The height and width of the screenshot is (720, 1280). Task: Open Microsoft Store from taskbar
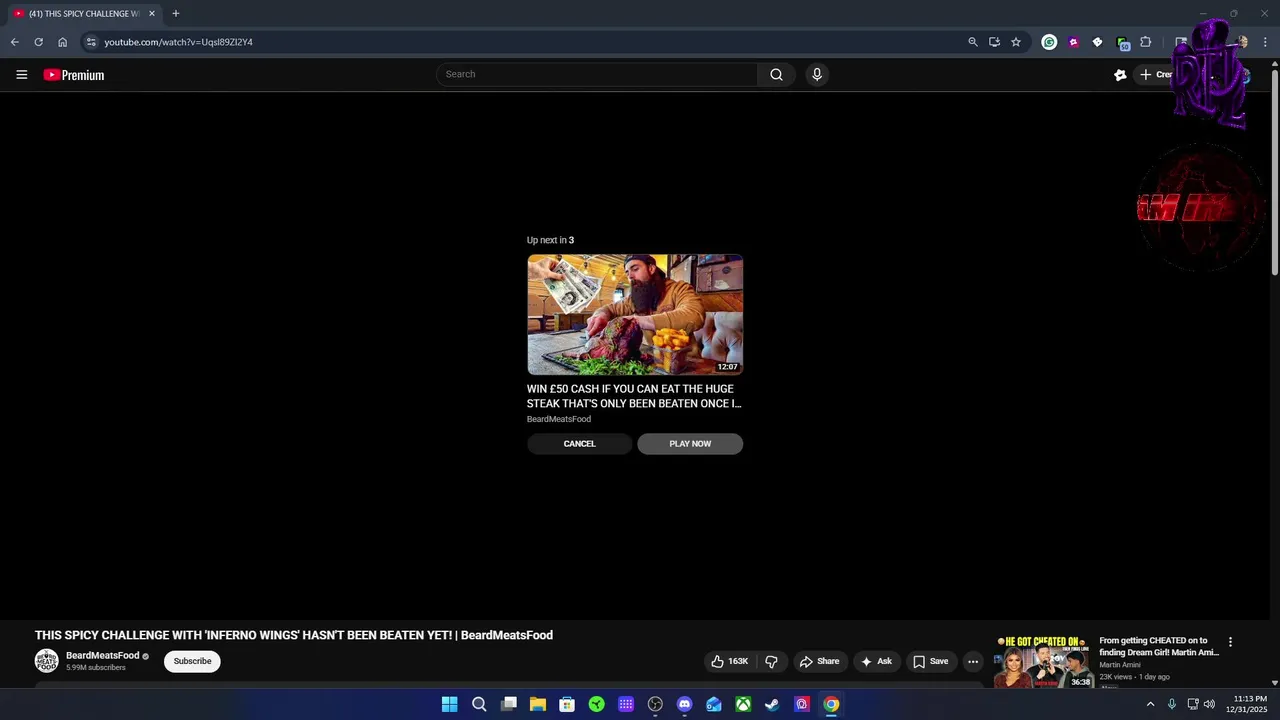coord(567,704)
